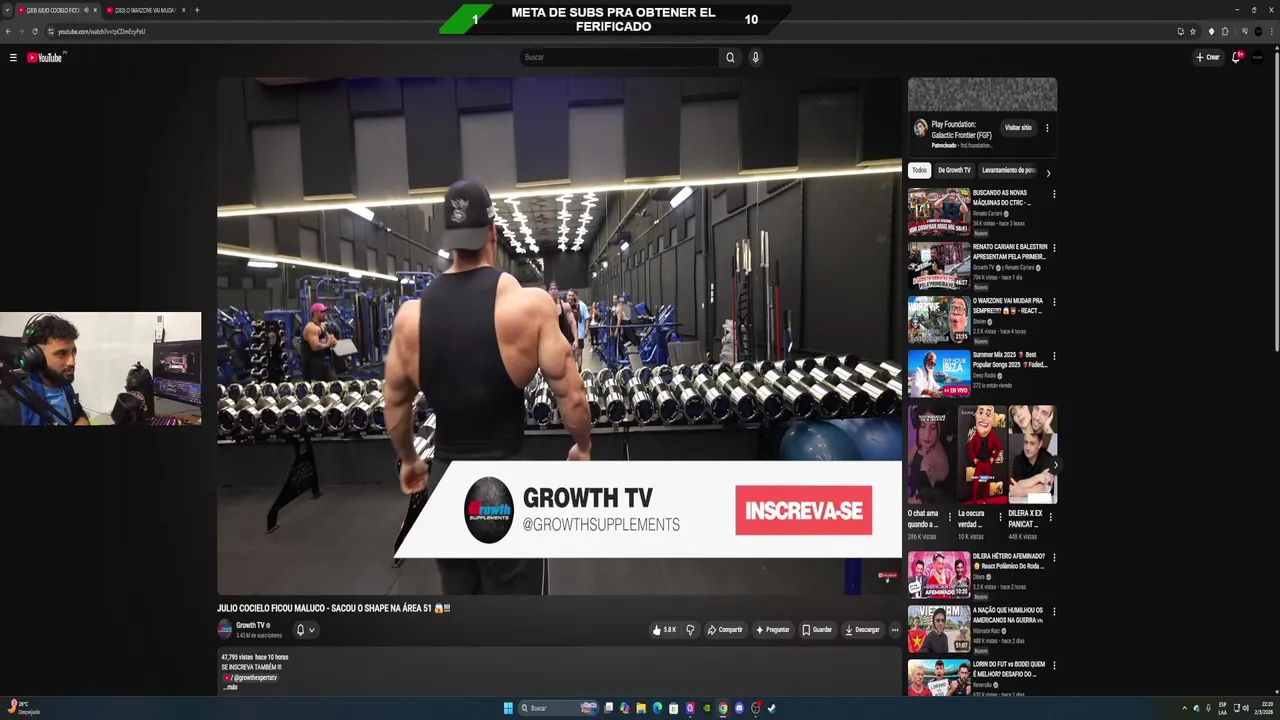This screenshot has height=720, width=1280.
Task: Select the De Growth TV filter chip
Action: point(954,170)
